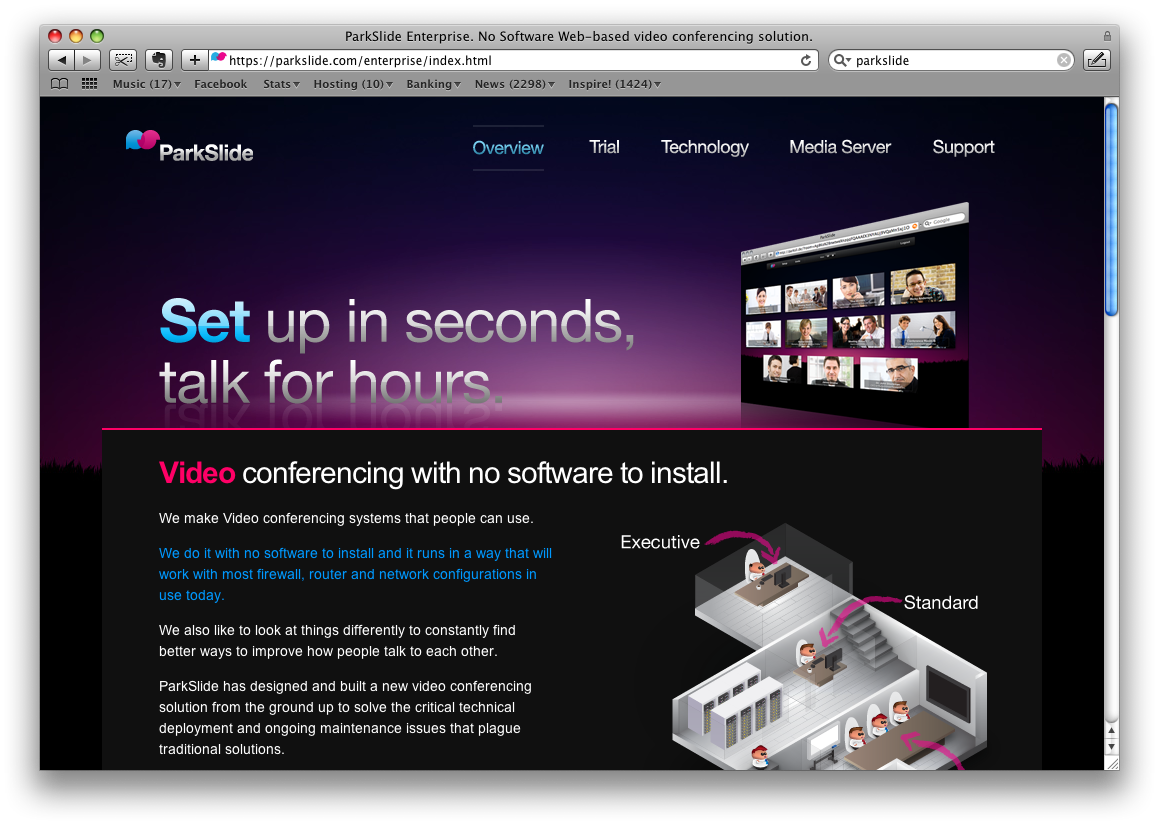Open the Facebook bookmark
Image resolution: width=1159 pixels, height=825 pixels.
pyautogui.click(x=220, y=84)
